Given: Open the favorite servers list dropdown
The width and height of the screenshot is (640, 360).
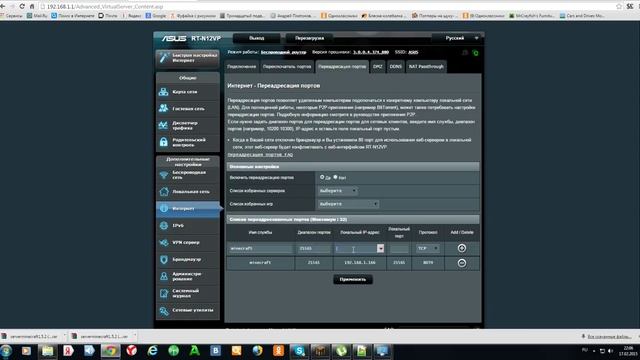Looking at the screenshot, I should 338,191.
